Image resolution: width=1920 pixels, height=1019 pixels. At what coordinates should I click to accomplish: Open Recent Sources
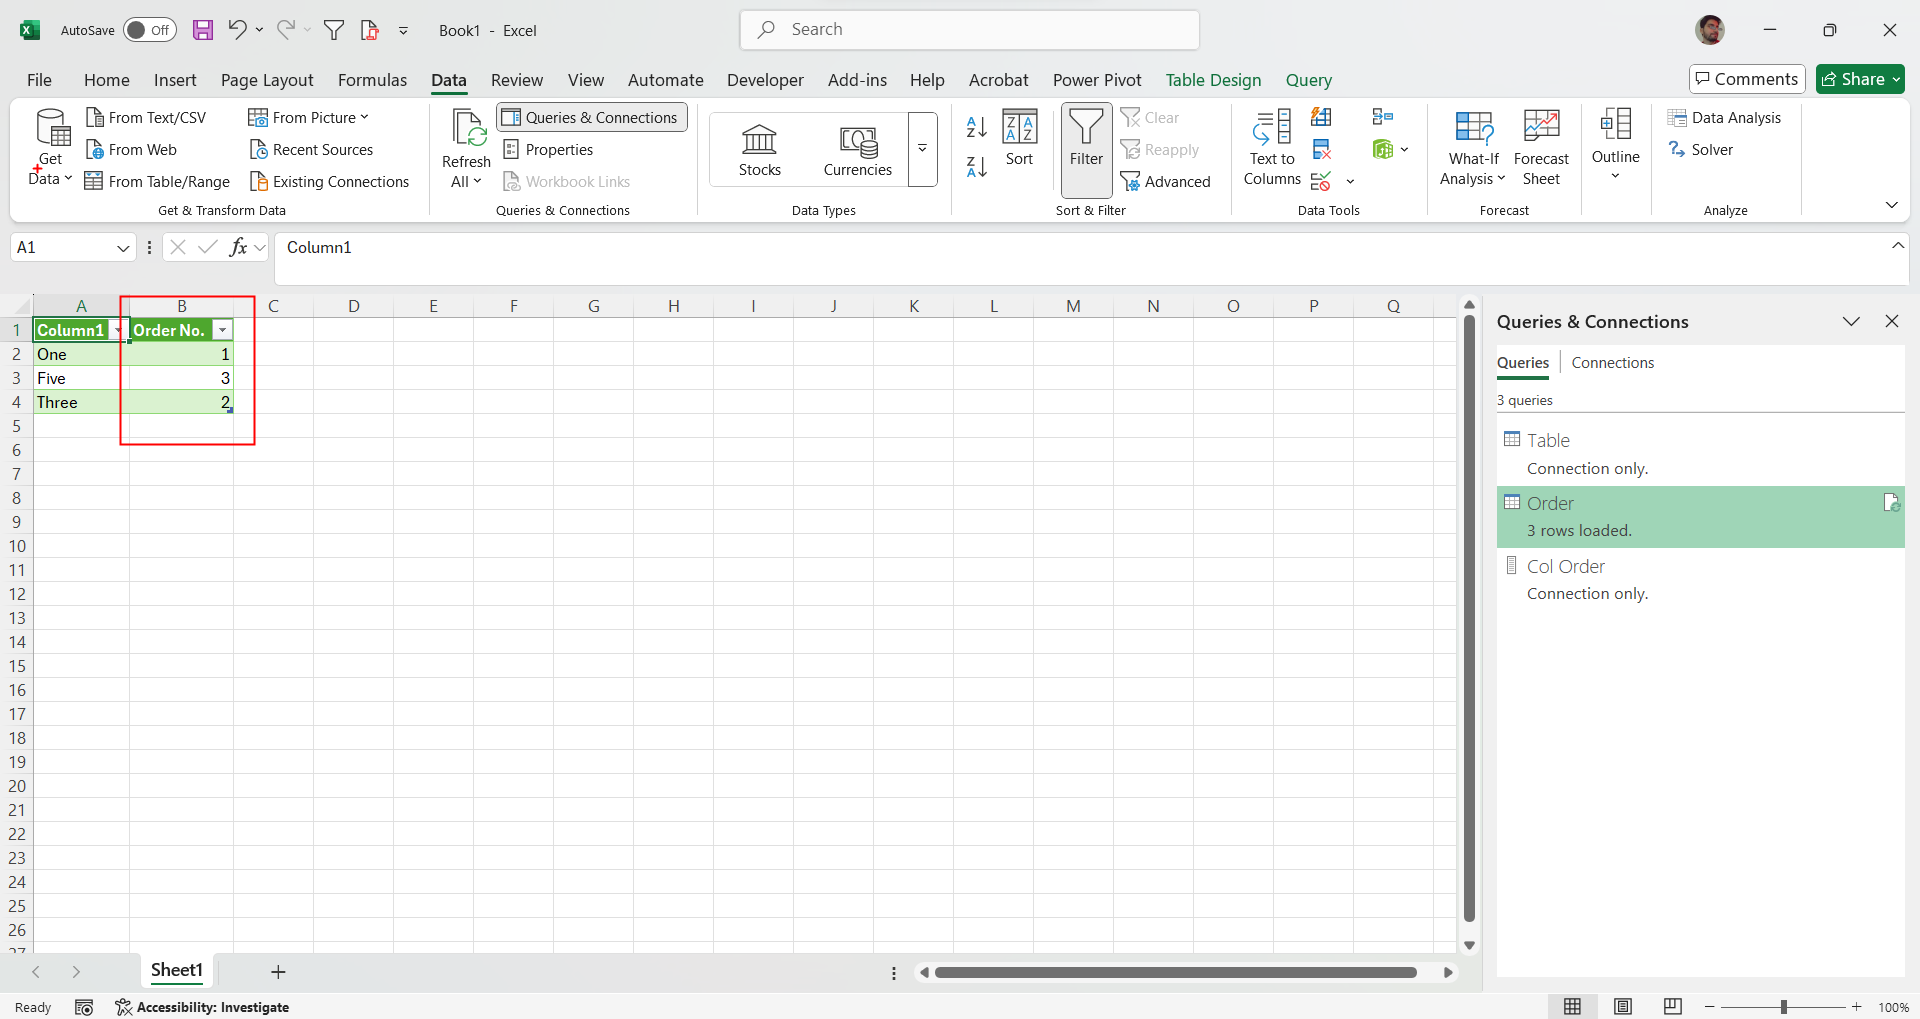[x=311, y=150]
